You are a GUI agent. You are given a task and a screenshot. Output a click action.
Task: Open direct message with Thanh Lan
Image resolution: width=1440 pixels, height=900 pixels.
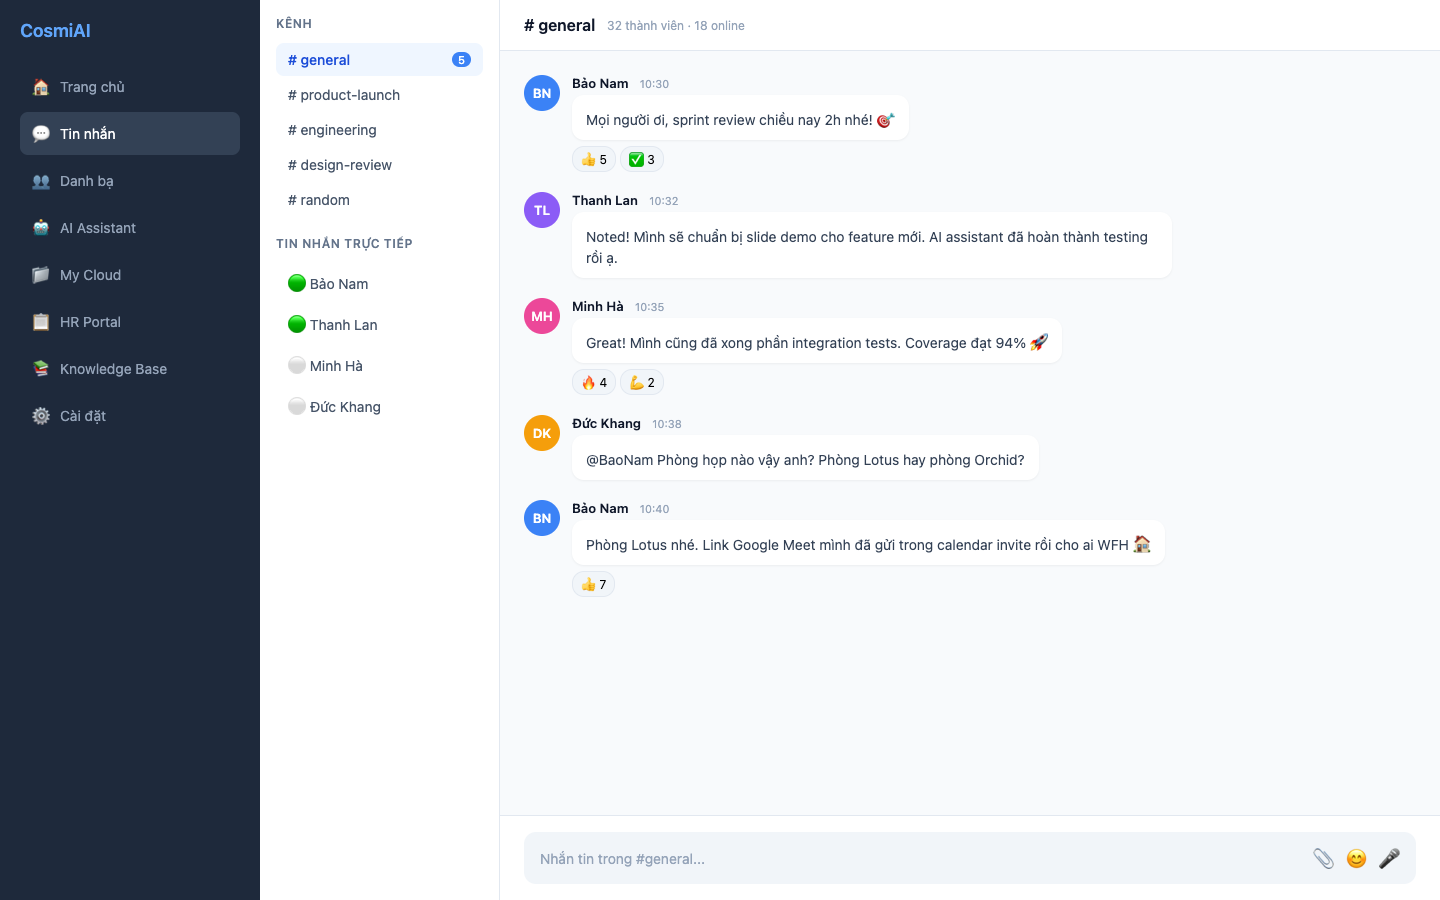click(343, 325)
